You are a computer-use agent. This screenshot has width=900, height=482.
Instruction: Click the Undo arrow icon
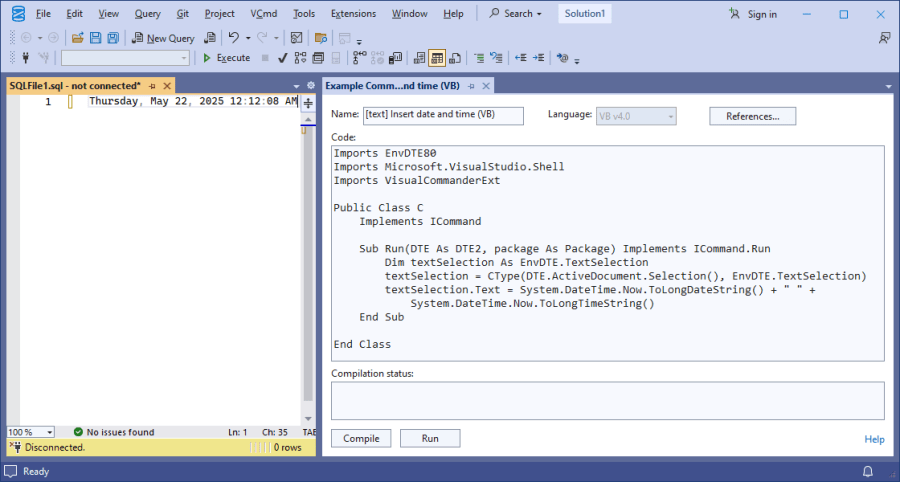coord(233,38)
